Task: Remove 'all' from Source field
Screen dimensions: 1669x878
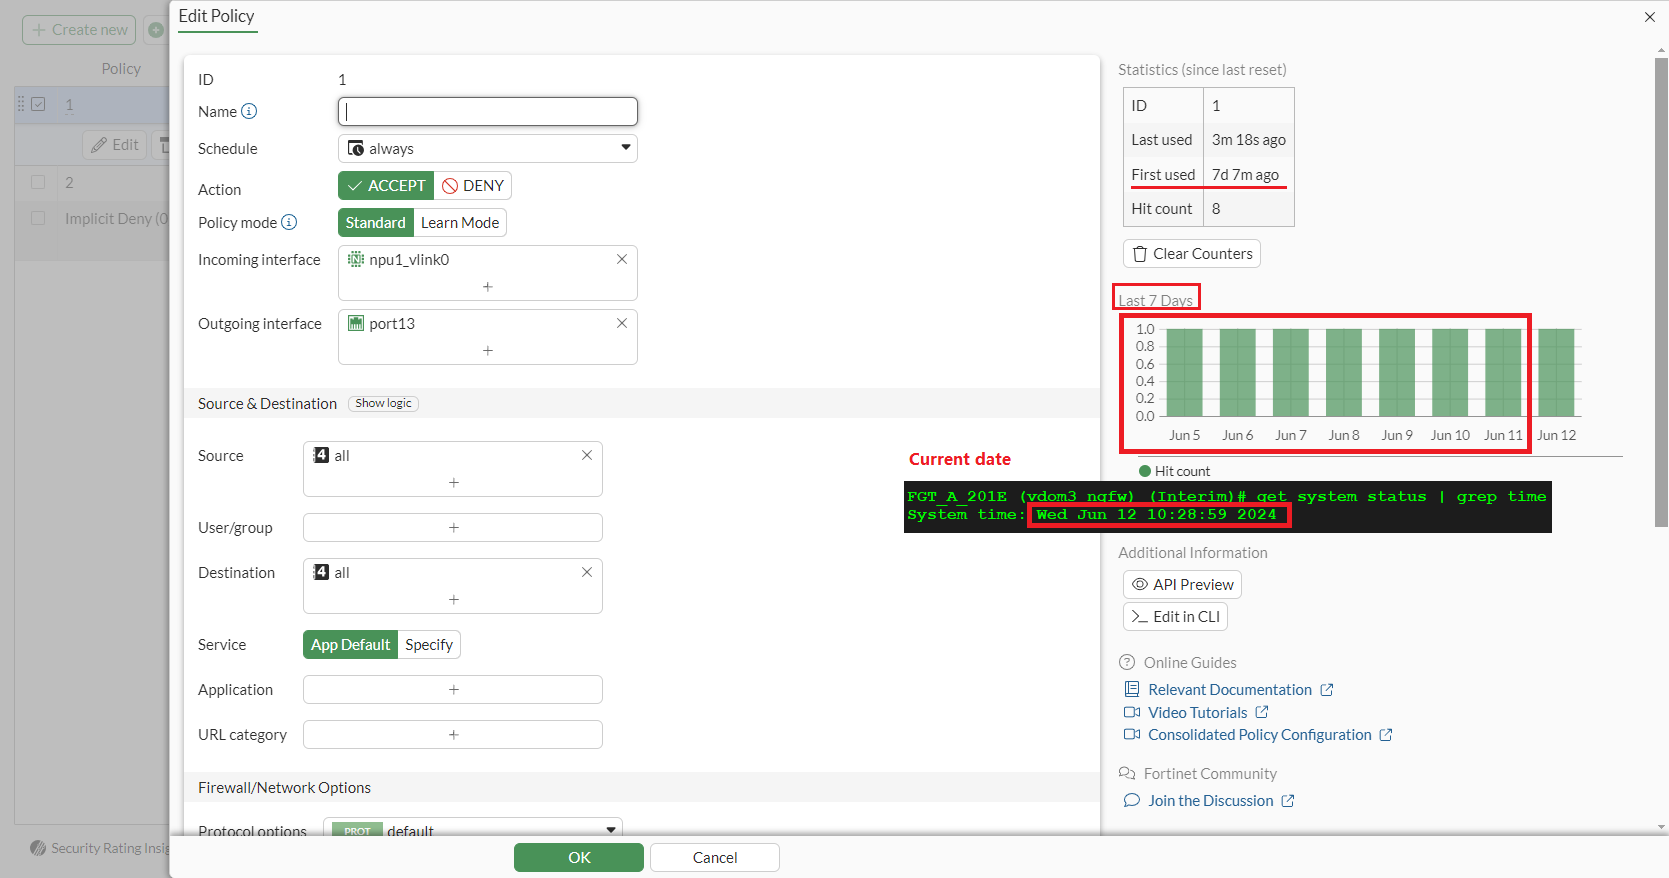Action: click(x=587, y=455)
